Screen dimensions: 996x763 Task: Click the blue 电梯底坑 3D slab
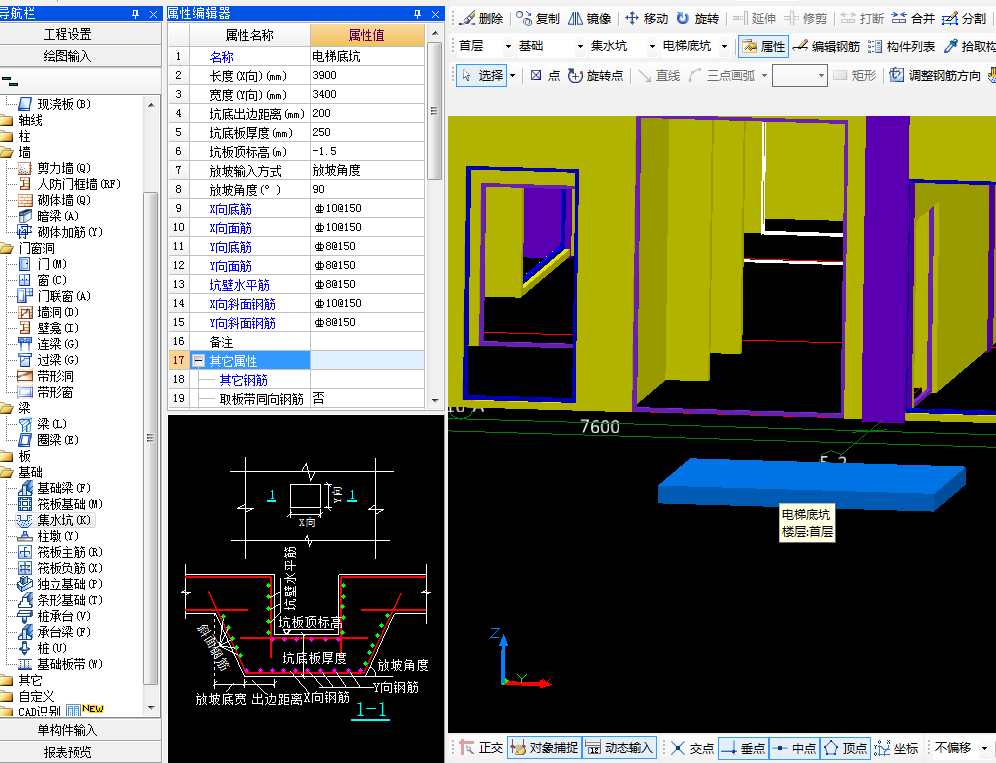812,483
